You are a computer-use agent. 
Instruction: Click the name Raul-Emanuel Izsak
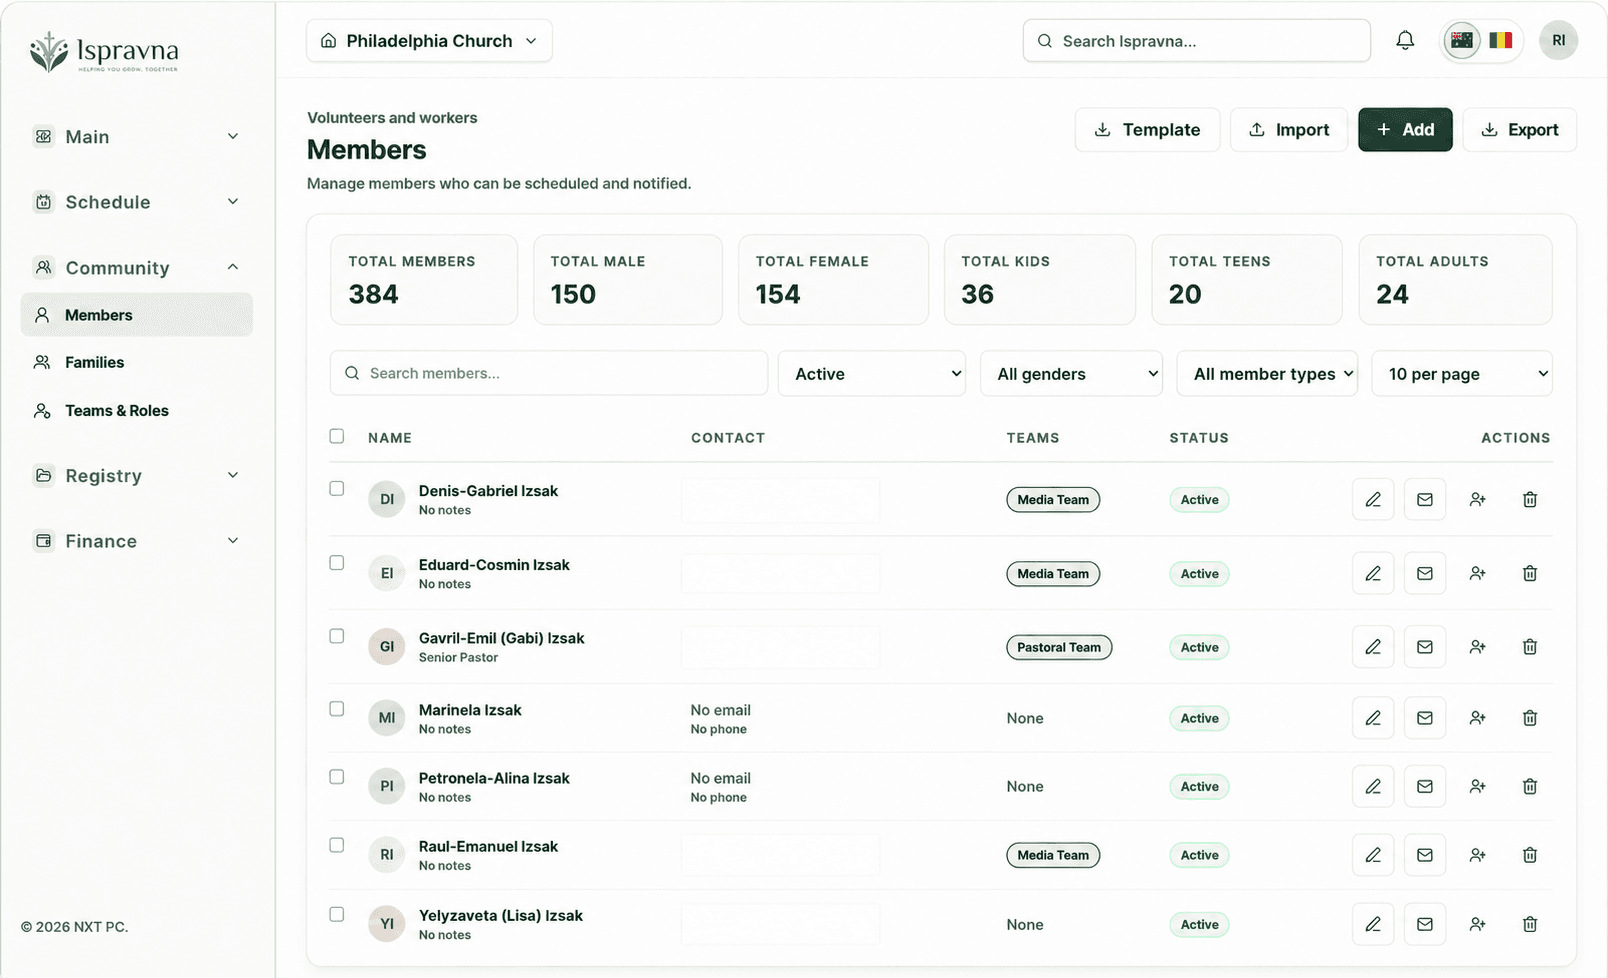(x=488, y=846)
